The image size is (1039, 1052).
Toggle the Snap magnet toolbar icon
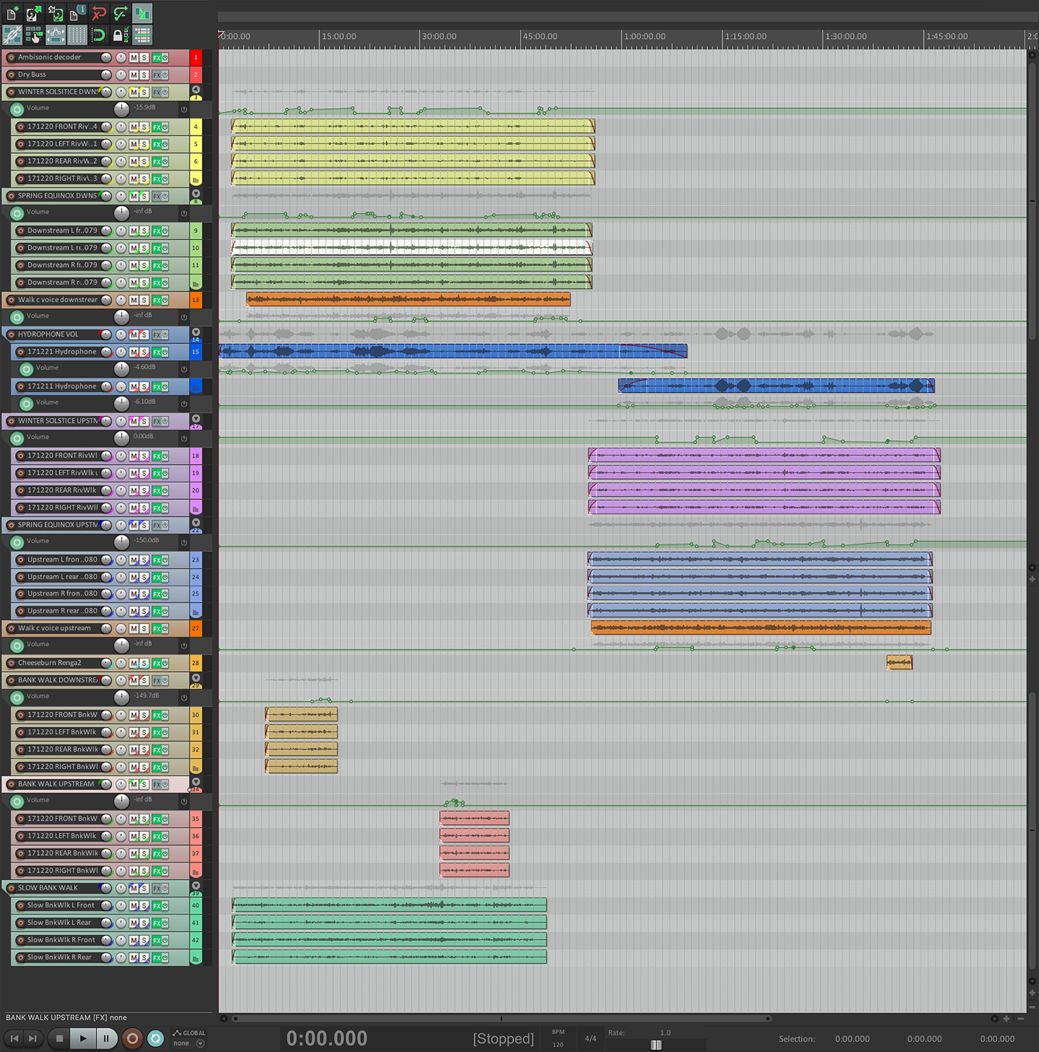[99, 36]
